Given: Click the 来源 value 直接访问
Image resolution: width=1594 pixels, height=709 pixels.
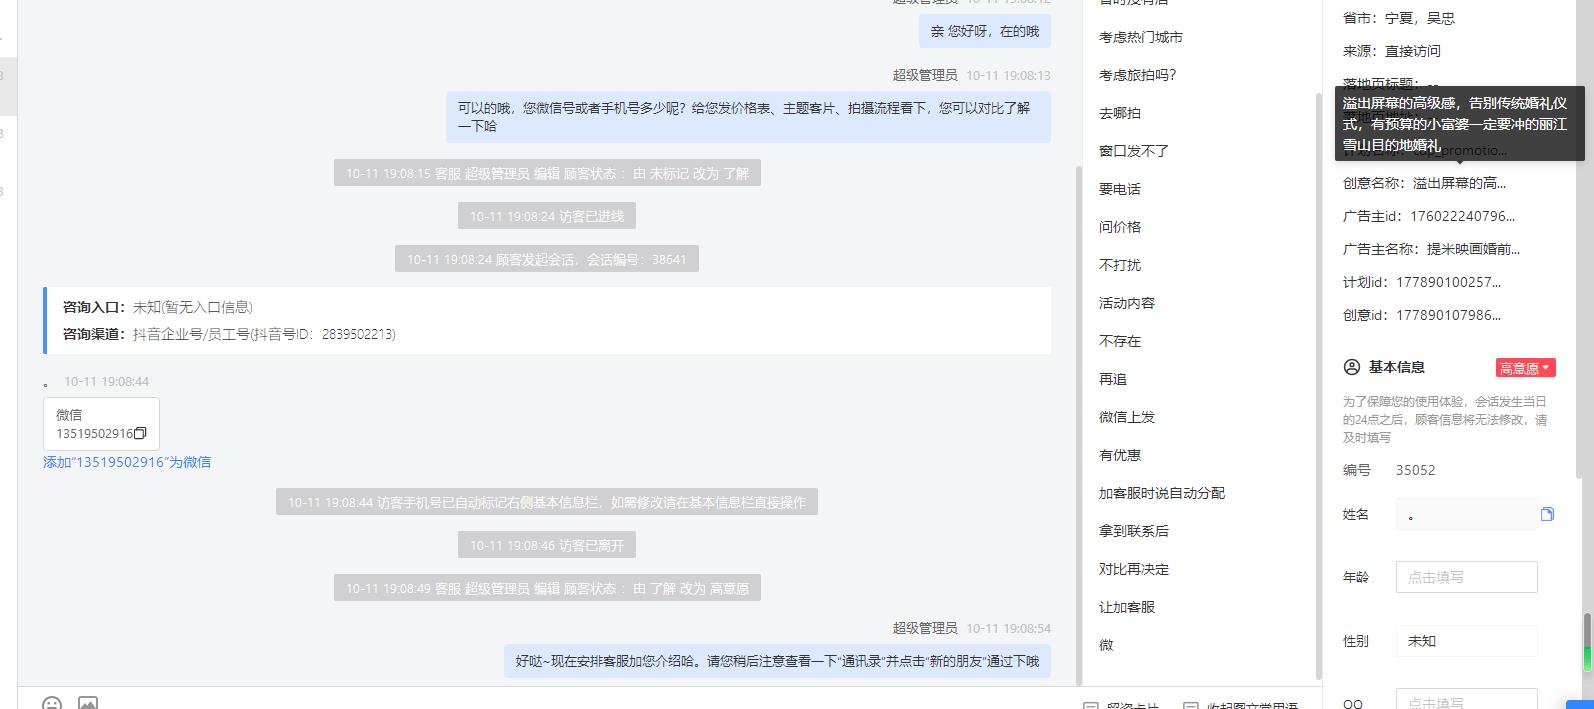Looking at the screenshot, I should tap(1413, 51).
